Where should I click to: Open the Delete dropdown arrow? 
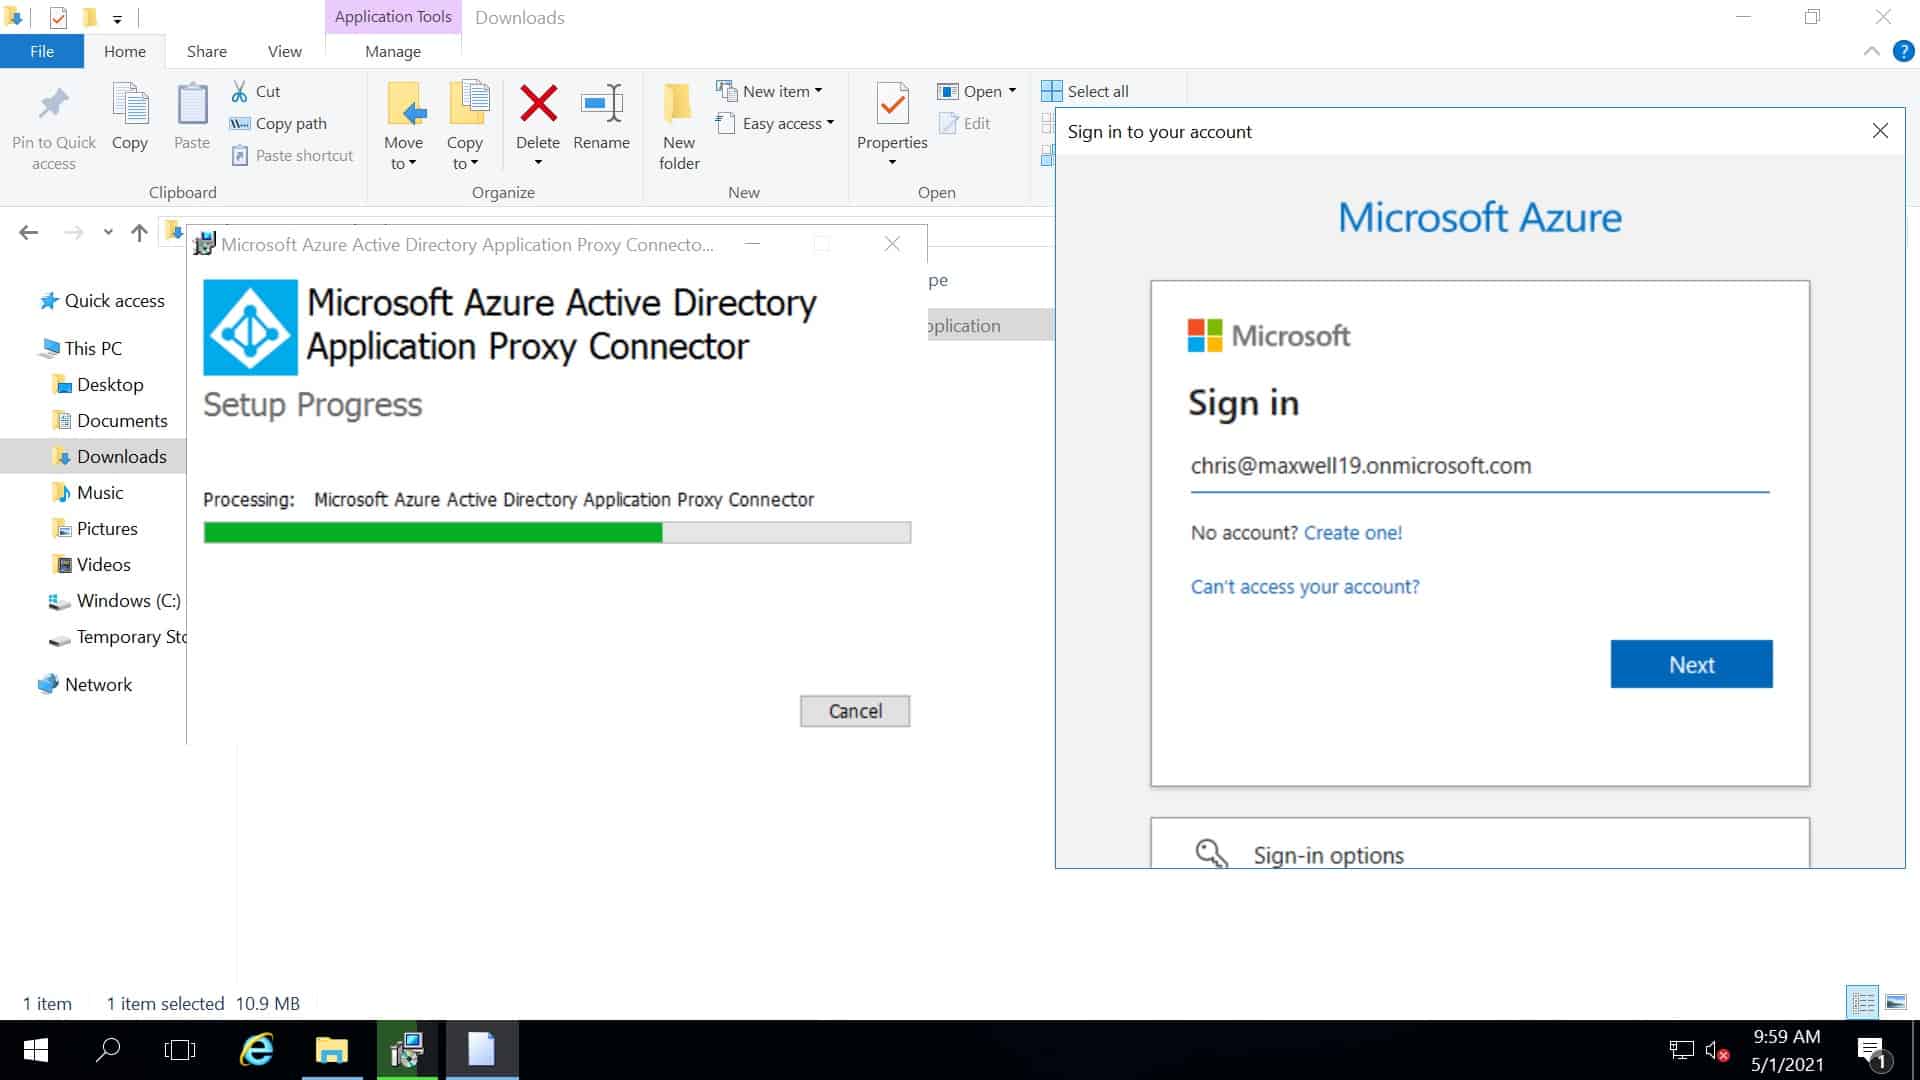(538, 162)
